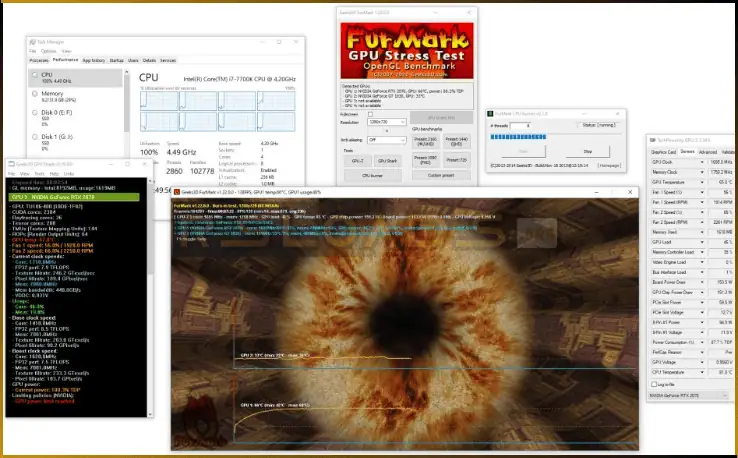Click the FurMark GPU Stress Test banner
This screenshot has height=458, width=738.
click(x=407, y=51)
